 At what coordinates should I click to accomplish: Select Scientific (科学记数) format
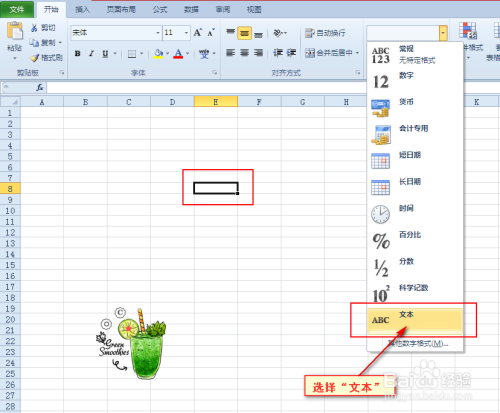tap(415, 294)
